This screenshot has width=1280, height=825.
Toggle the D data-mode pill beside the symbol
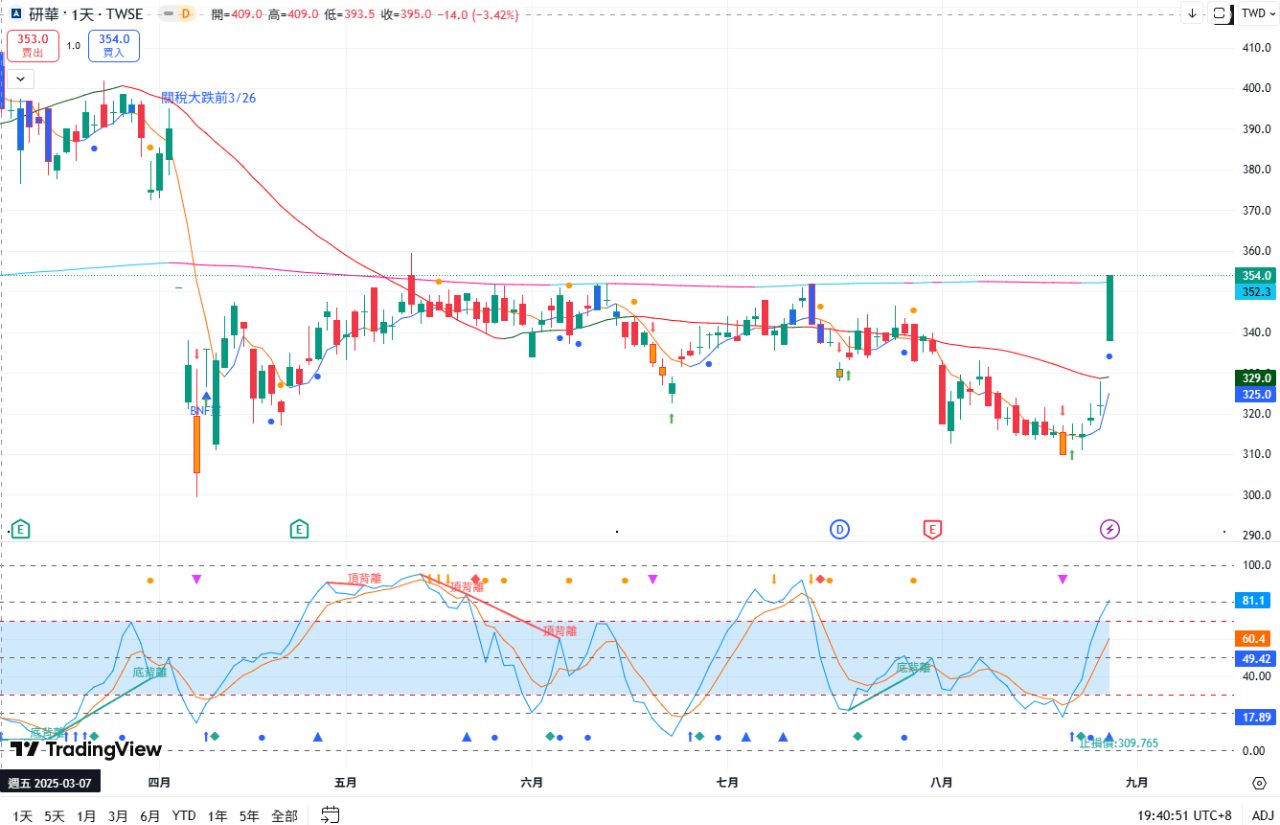click(x=188, y=14)
